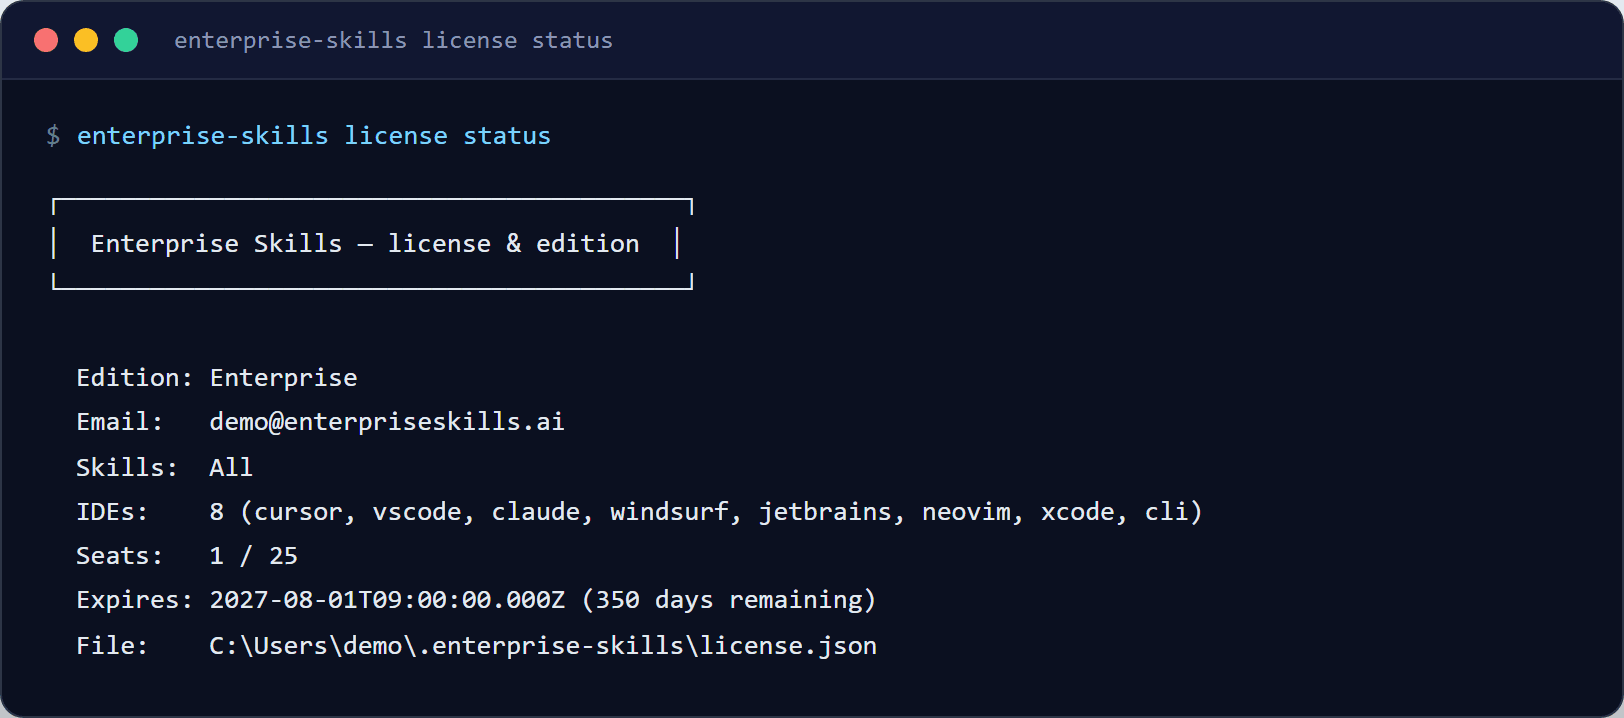Screen dimensions: 1624x718
Task: Click the 'Skills:' label
Action: coord(127,468)
